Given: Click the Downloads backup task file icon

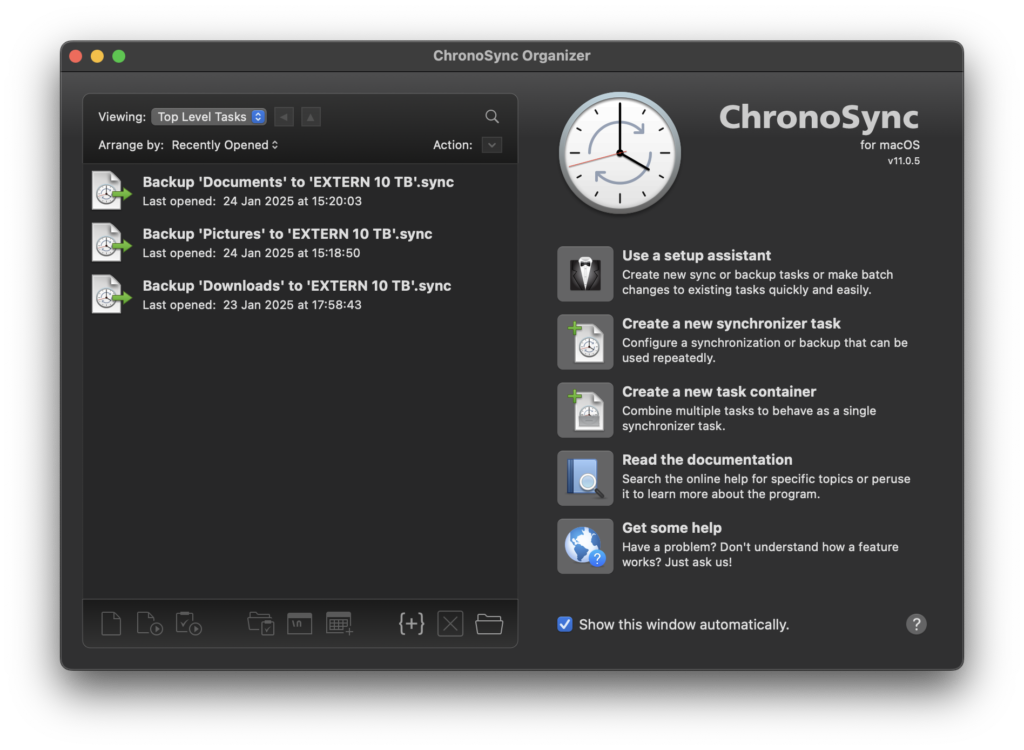Looking at the screenshot, I should click(110, 295).
